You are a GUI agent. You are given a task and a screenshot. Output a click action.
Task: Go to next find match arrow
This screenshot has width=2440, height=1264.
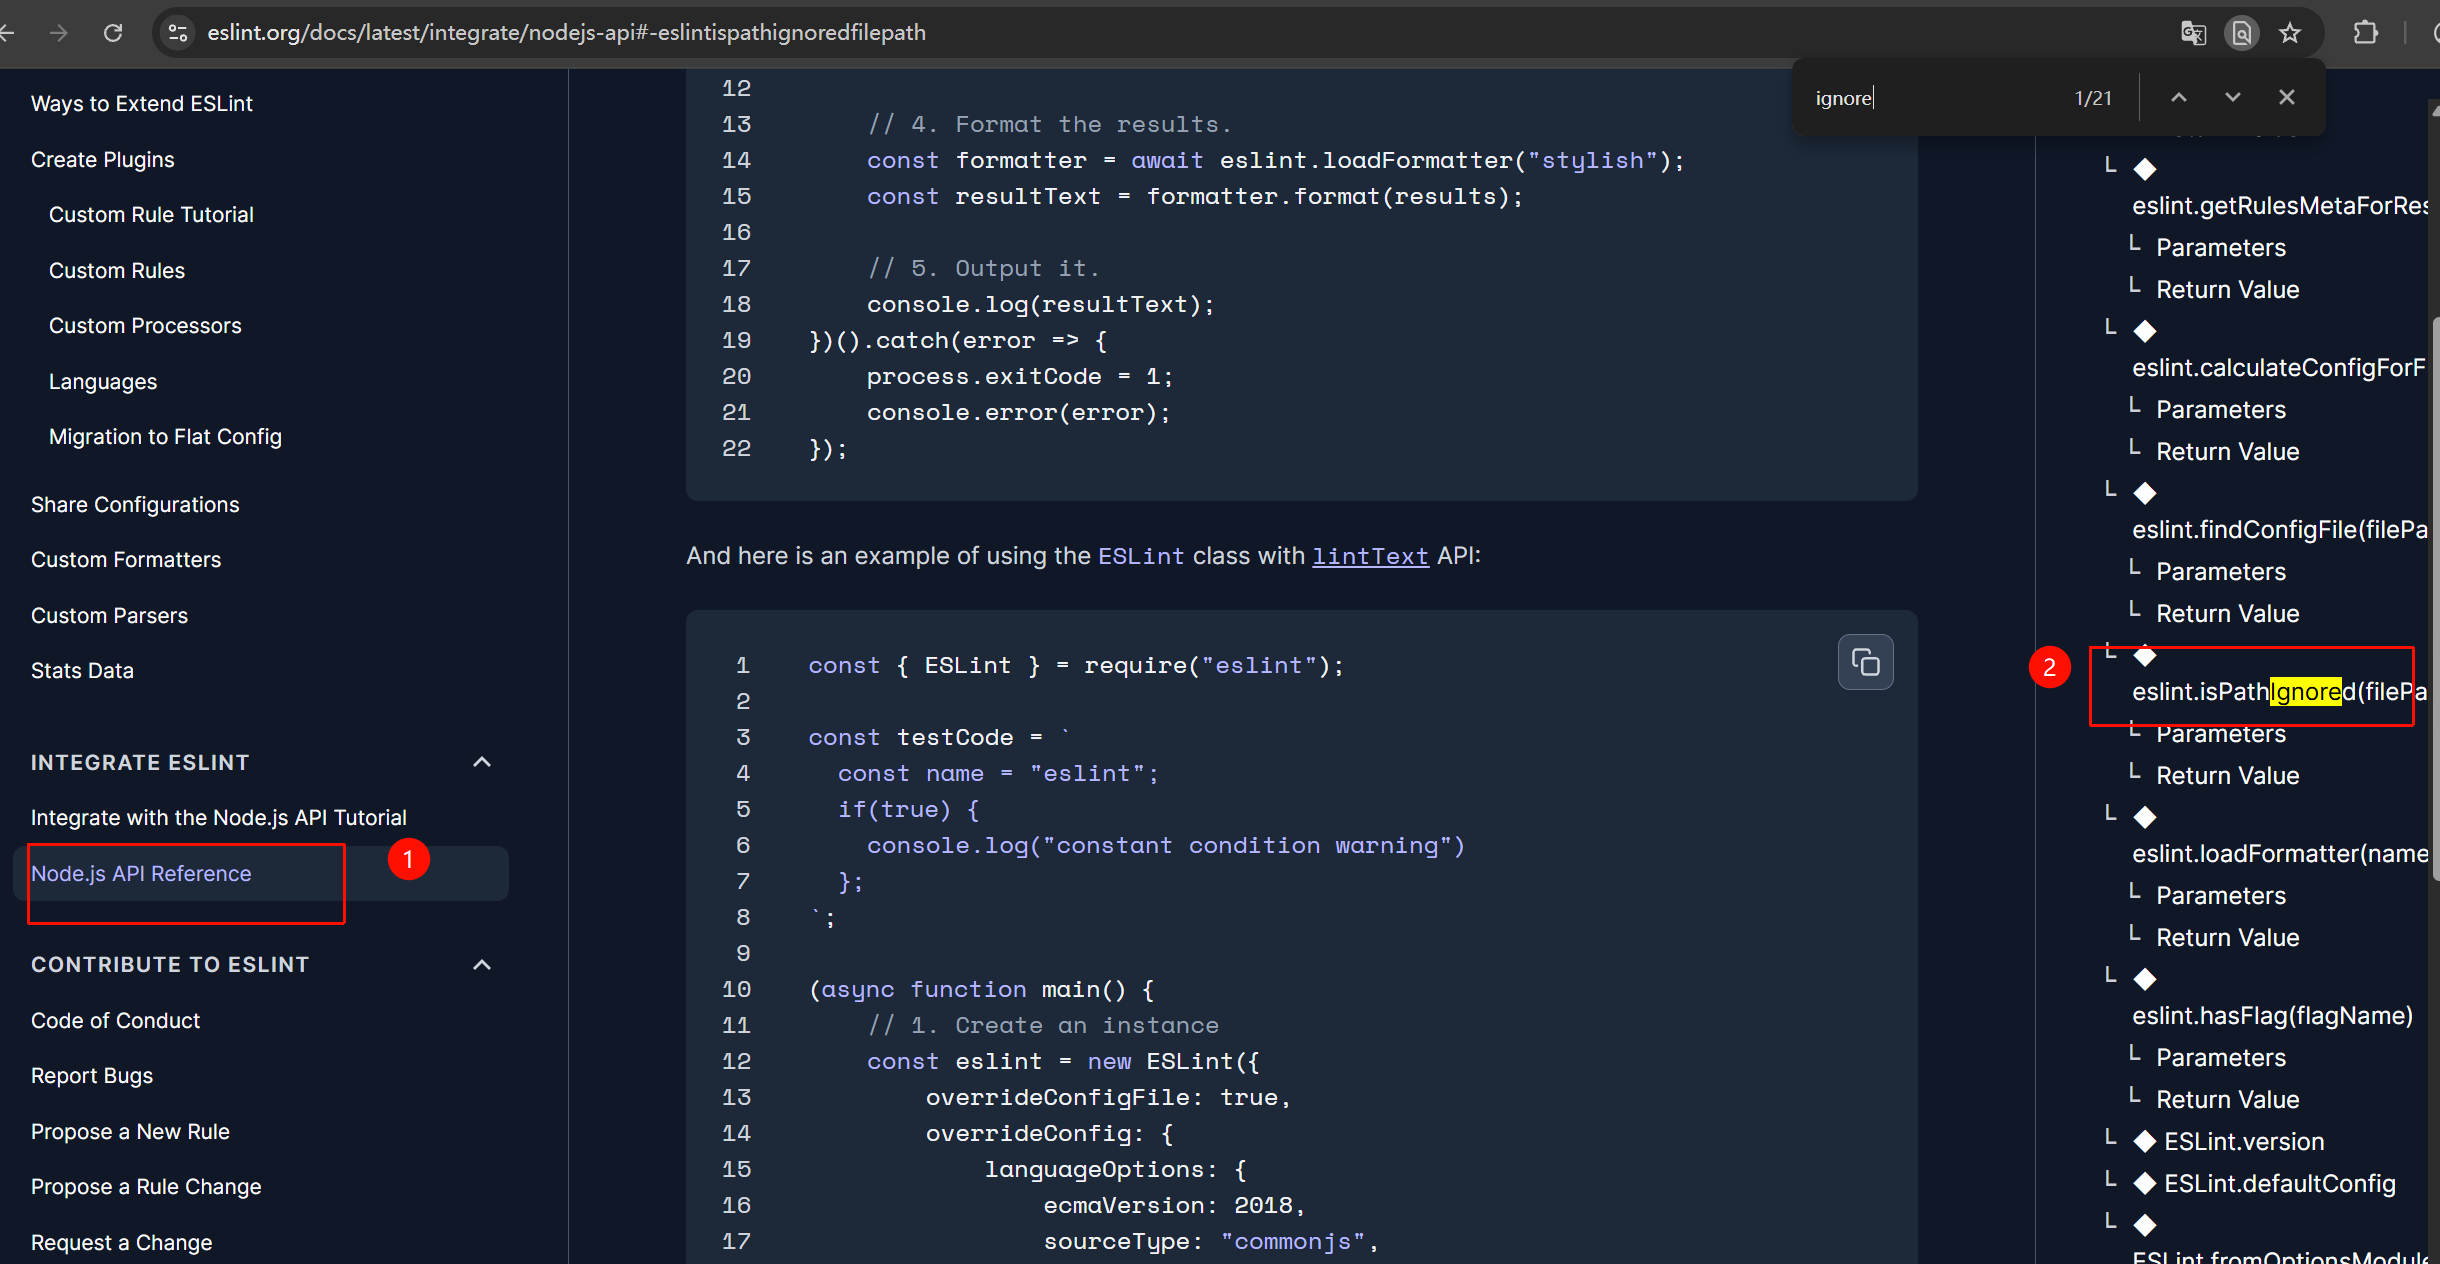pos(2232,97)
